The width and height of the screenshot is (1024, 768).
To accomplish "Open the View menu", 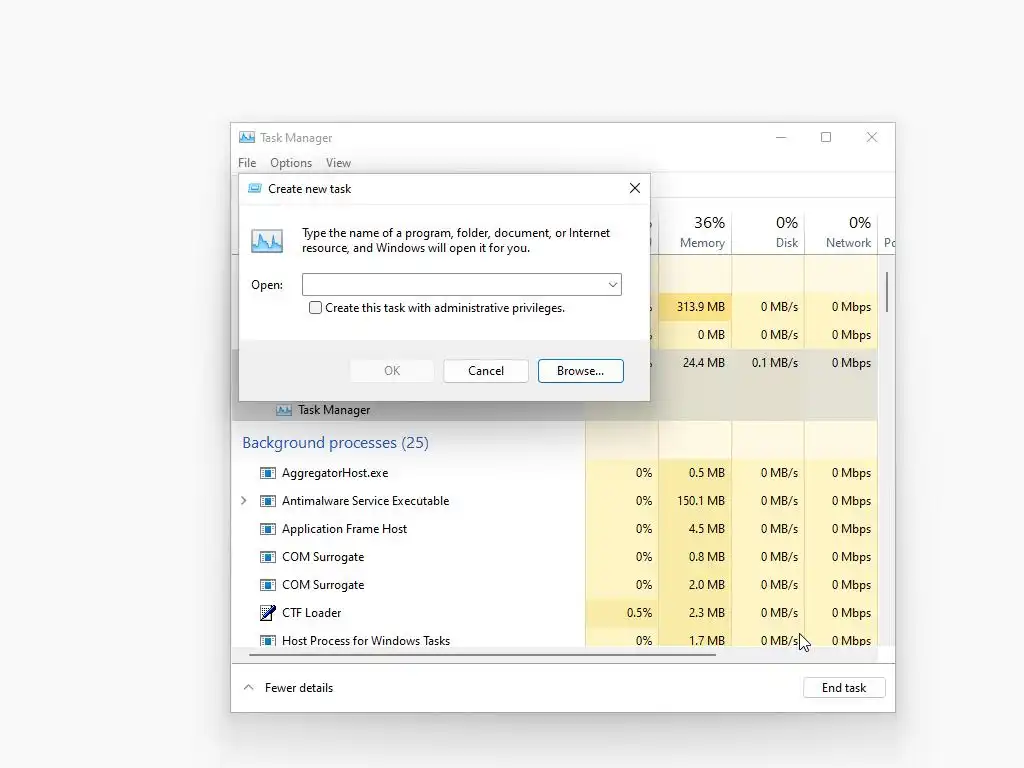I will pos(338,163).
